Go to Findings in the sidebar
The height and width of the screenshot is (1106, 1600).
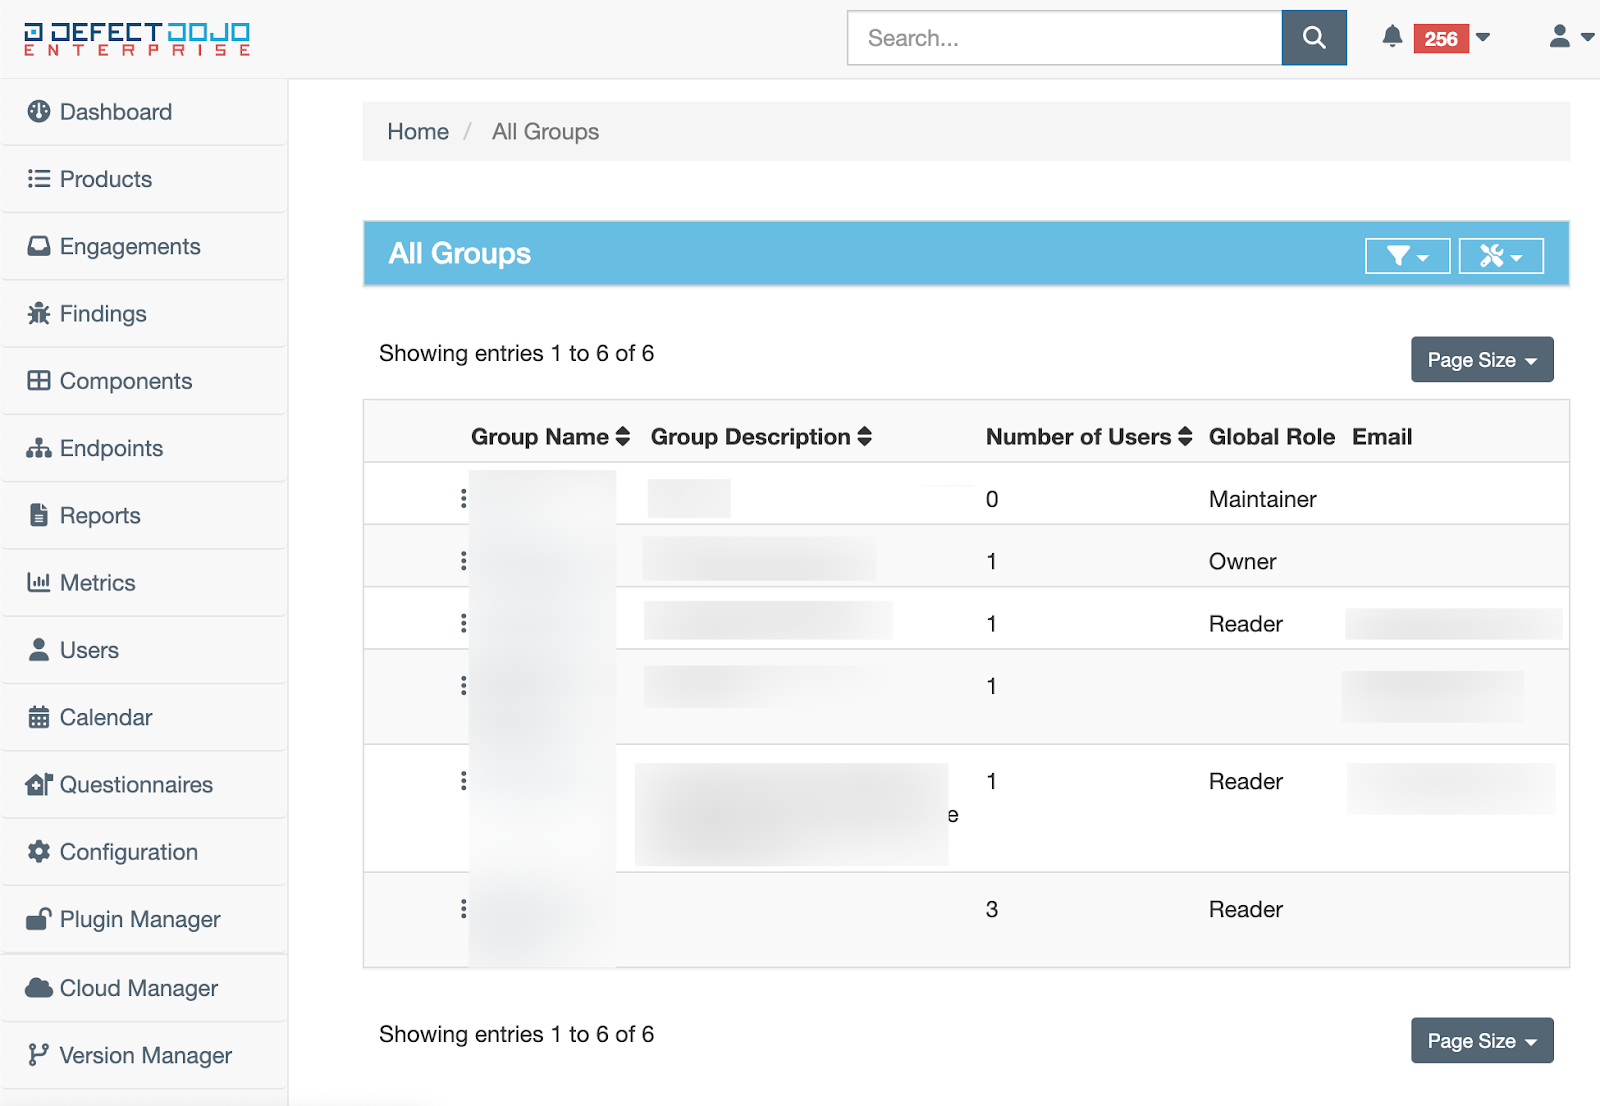pyautogui.click(x=102, y=314)
